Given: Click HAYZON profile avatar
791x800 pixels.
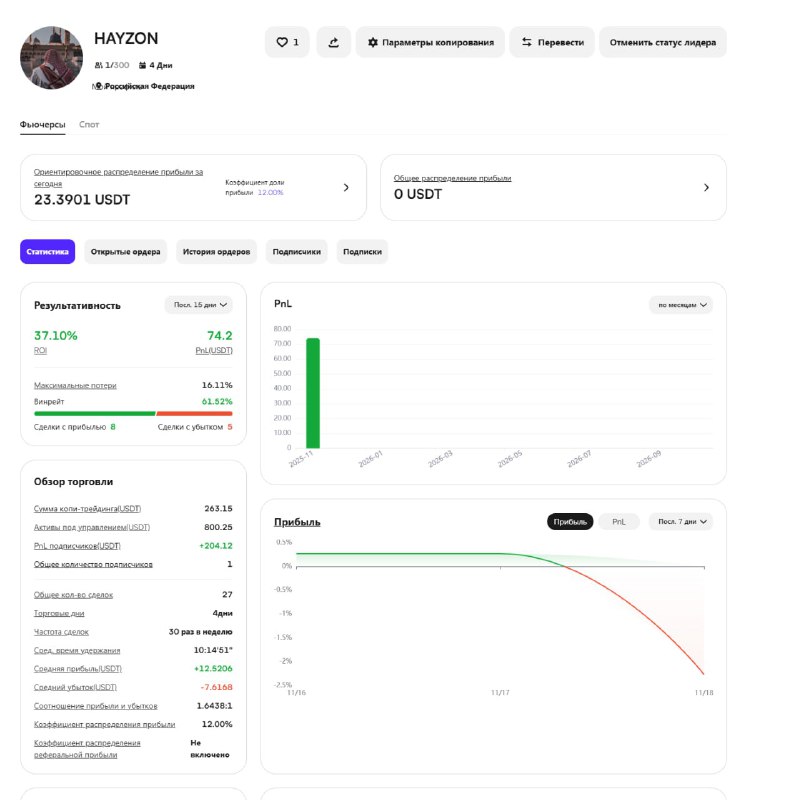Looking at the screenshot, I should click(51, 57).
